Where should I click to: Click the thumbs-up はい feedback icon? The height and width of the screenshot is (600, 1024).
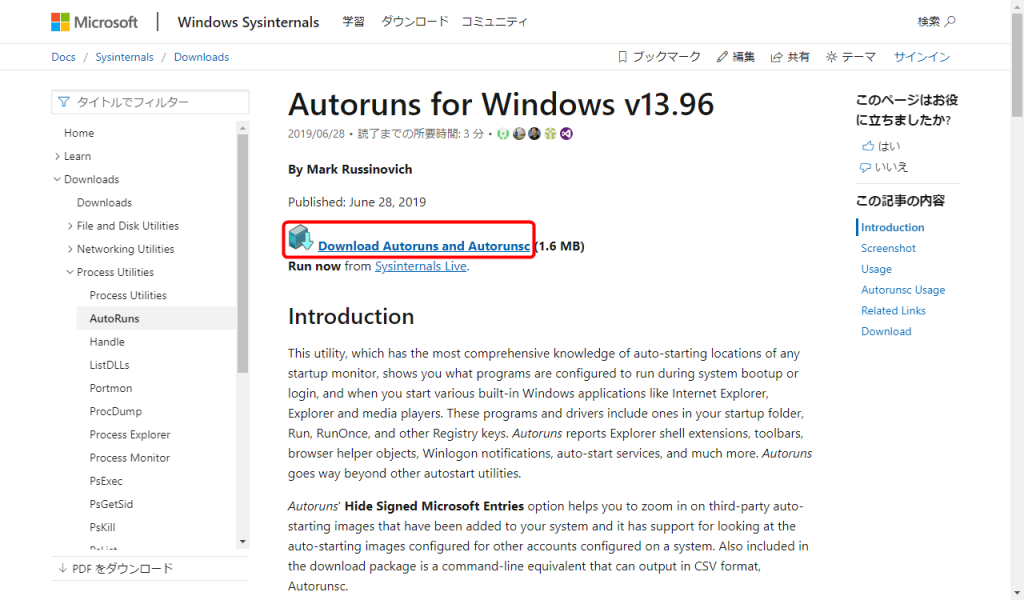[868, 146]
